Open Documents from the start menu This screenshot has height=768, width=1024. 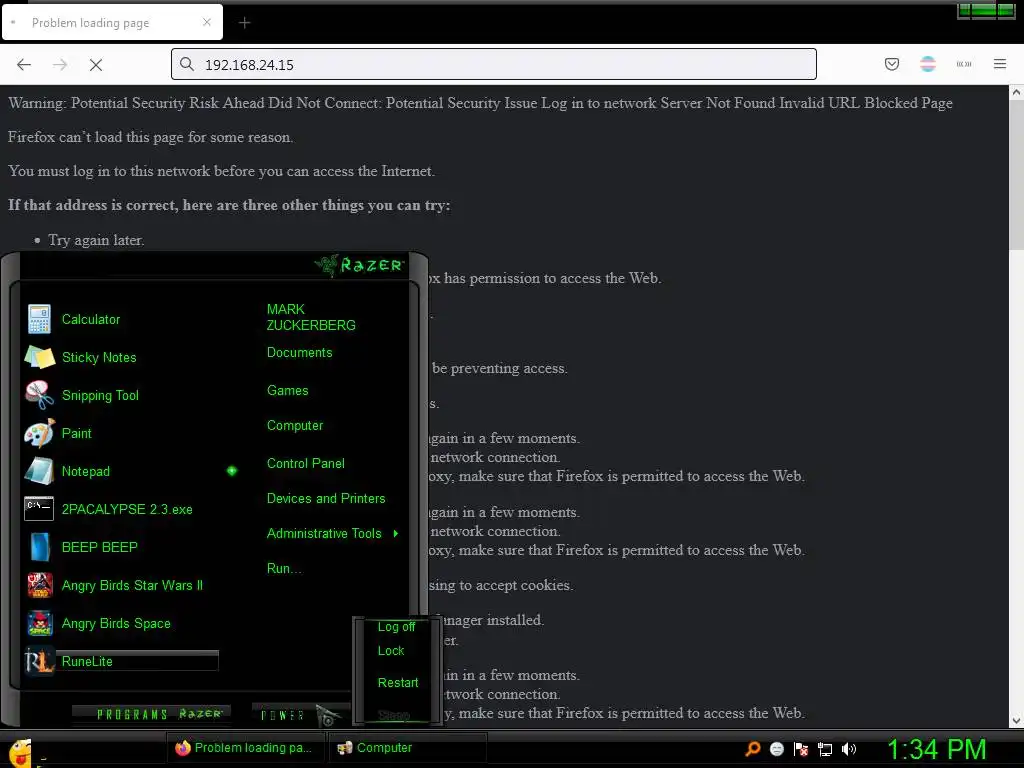[300, 353]
